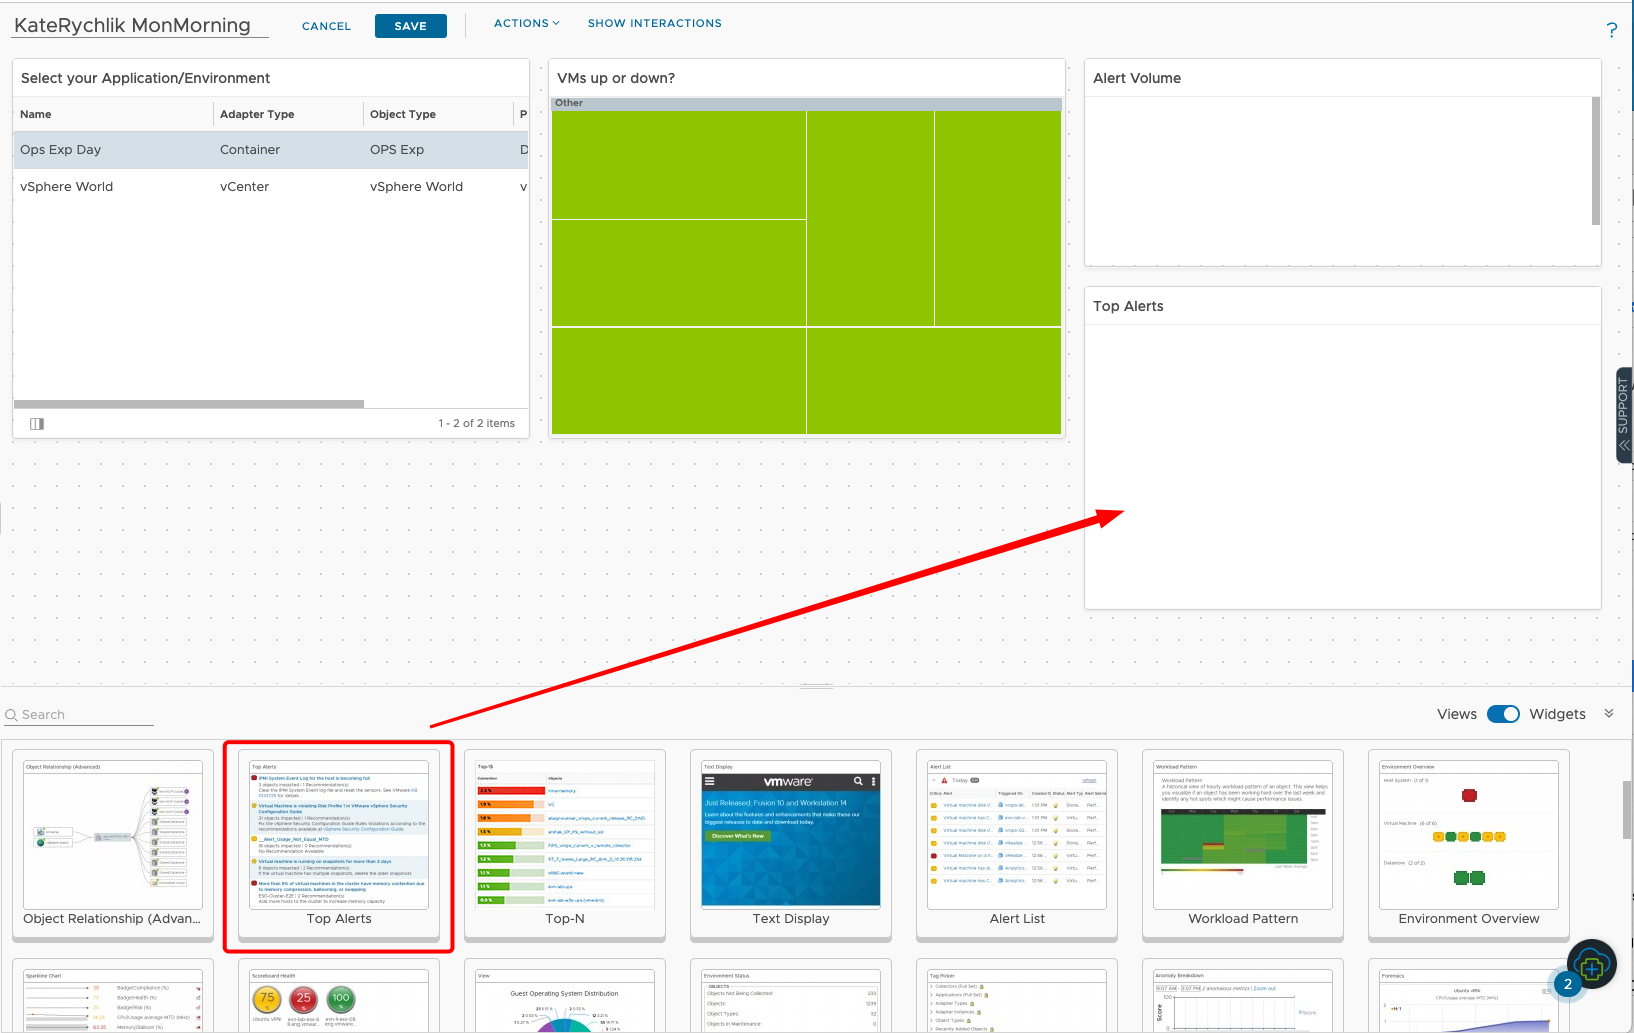
Task: Collapse the widget panel with the double chevron
Action: (x=1609, y=713)
